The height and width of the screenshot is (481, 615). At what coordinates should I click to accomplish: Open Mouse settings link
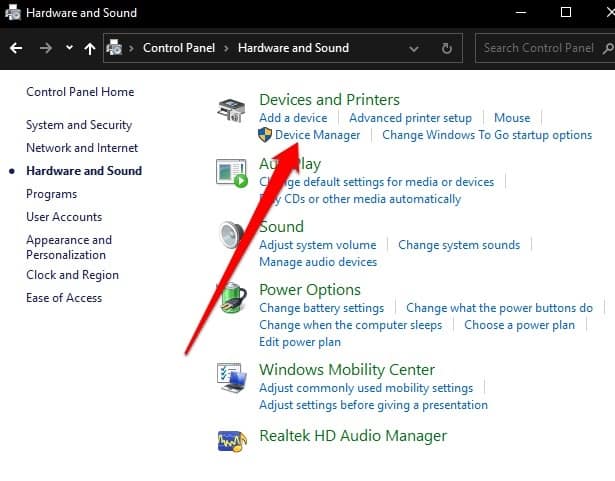(512, 118)
